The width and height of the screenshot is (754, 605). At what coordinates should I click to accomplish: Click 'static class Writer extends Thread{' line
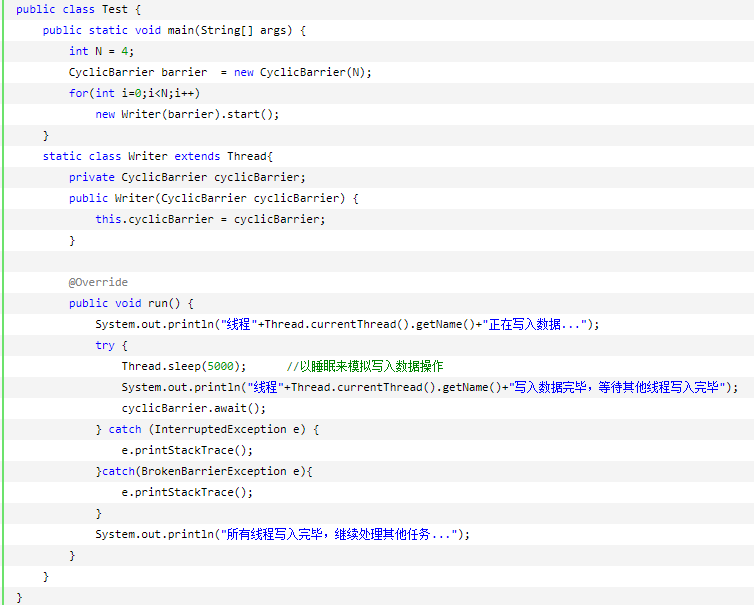click(158, 156)
